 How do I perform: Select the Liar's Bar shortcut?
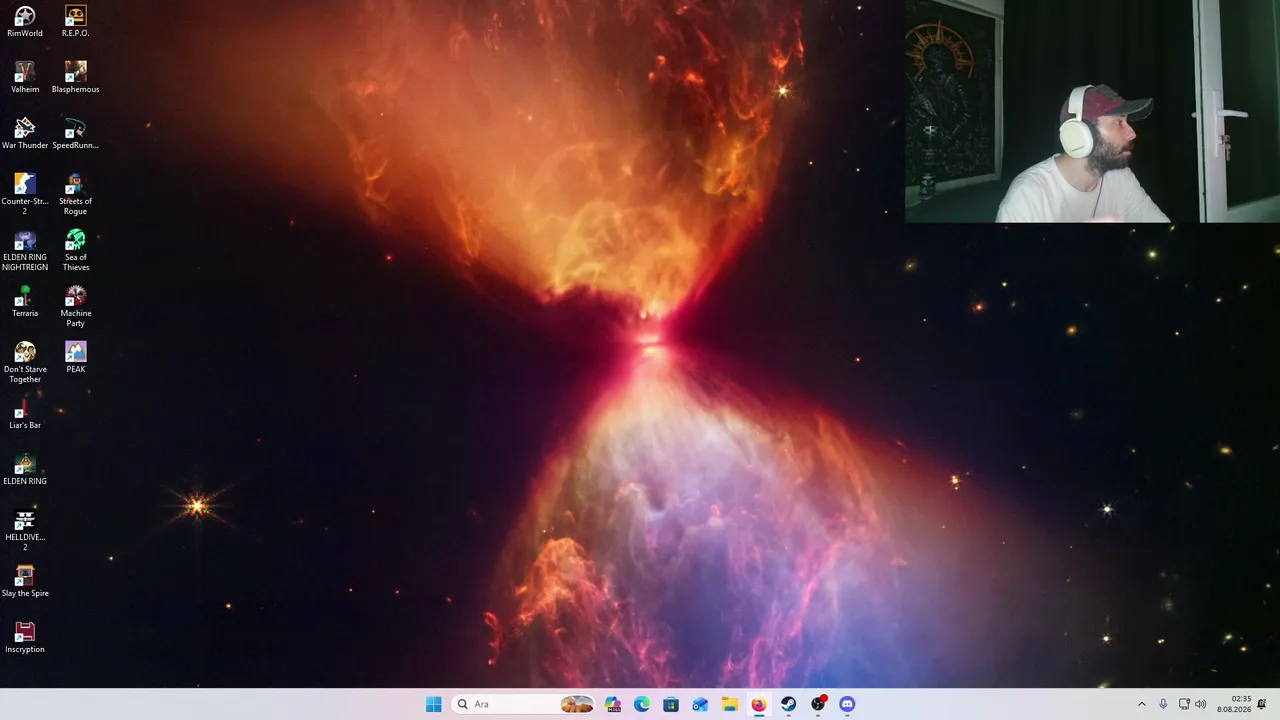(25, 413)
